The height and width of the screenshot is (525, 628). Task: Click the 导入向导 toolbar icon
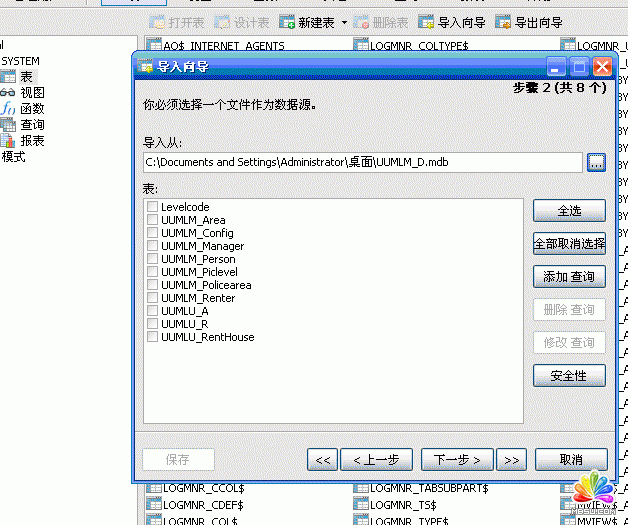(426, 21)
